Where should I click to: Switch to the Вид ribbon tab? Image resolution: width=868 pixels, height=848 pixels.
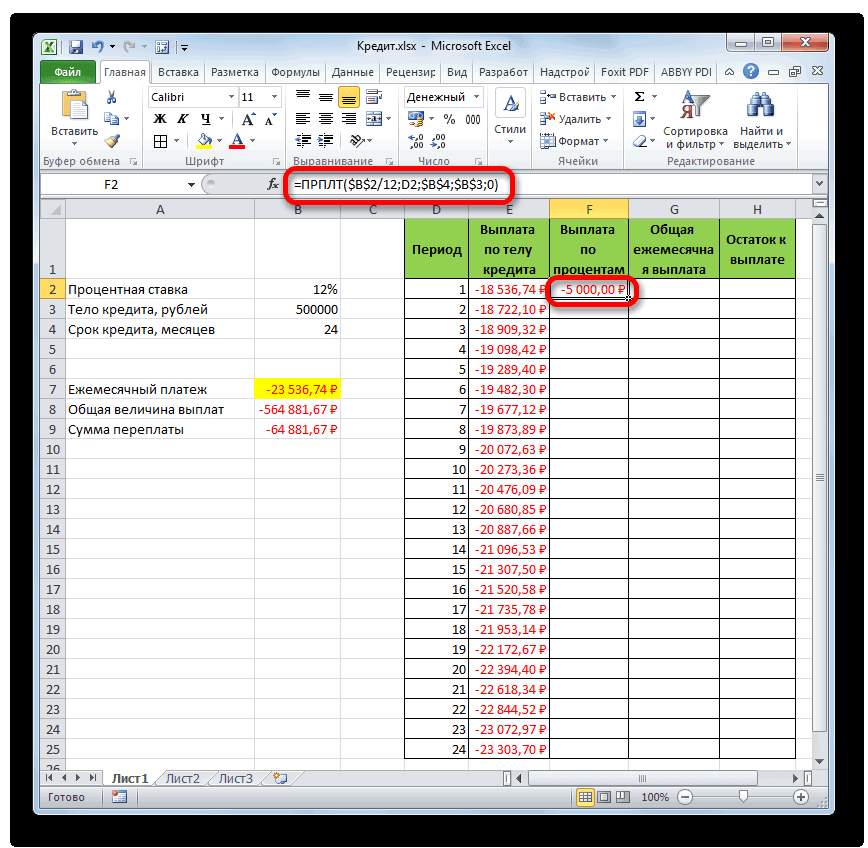pyautogui.click(x=457, y=72)
